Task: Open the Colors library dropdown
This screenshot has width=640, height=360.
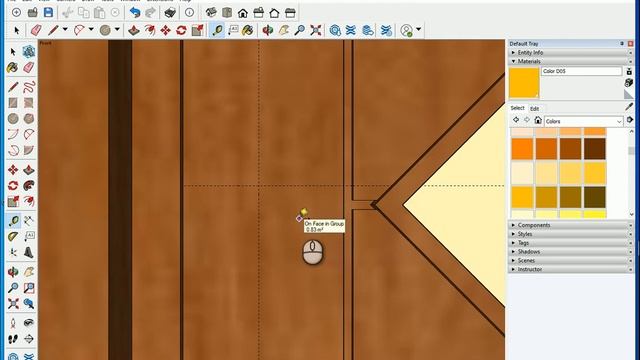Action: [584, 121]
